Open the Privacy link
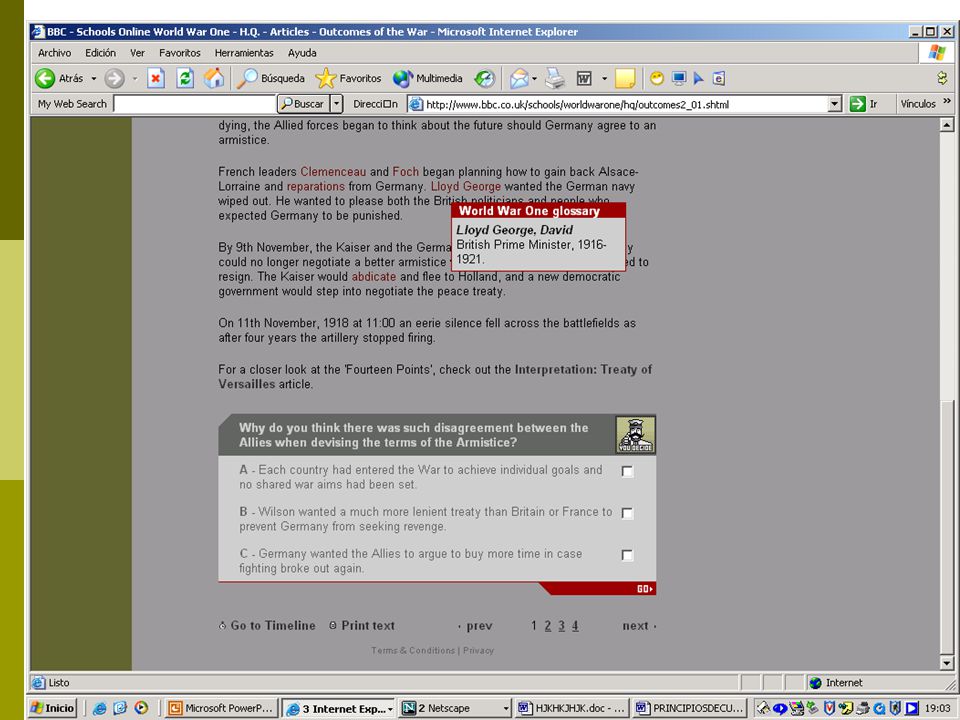This screenshot has width=960, height=720. click(x=478, y=650)
